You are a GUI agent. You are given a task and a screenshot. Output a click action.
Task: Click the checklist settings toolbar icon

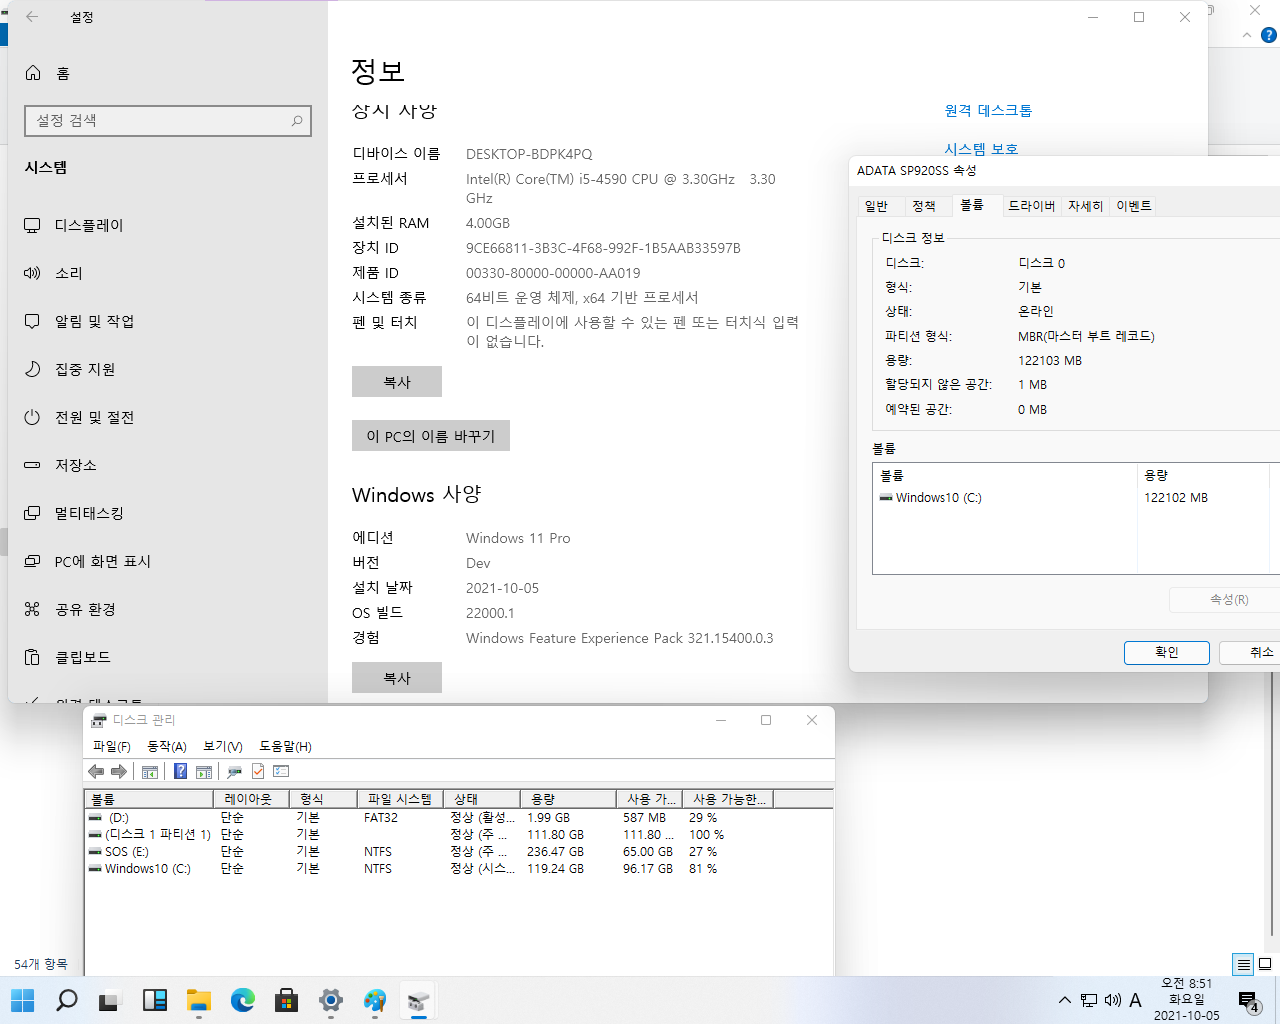coord(281,771)
